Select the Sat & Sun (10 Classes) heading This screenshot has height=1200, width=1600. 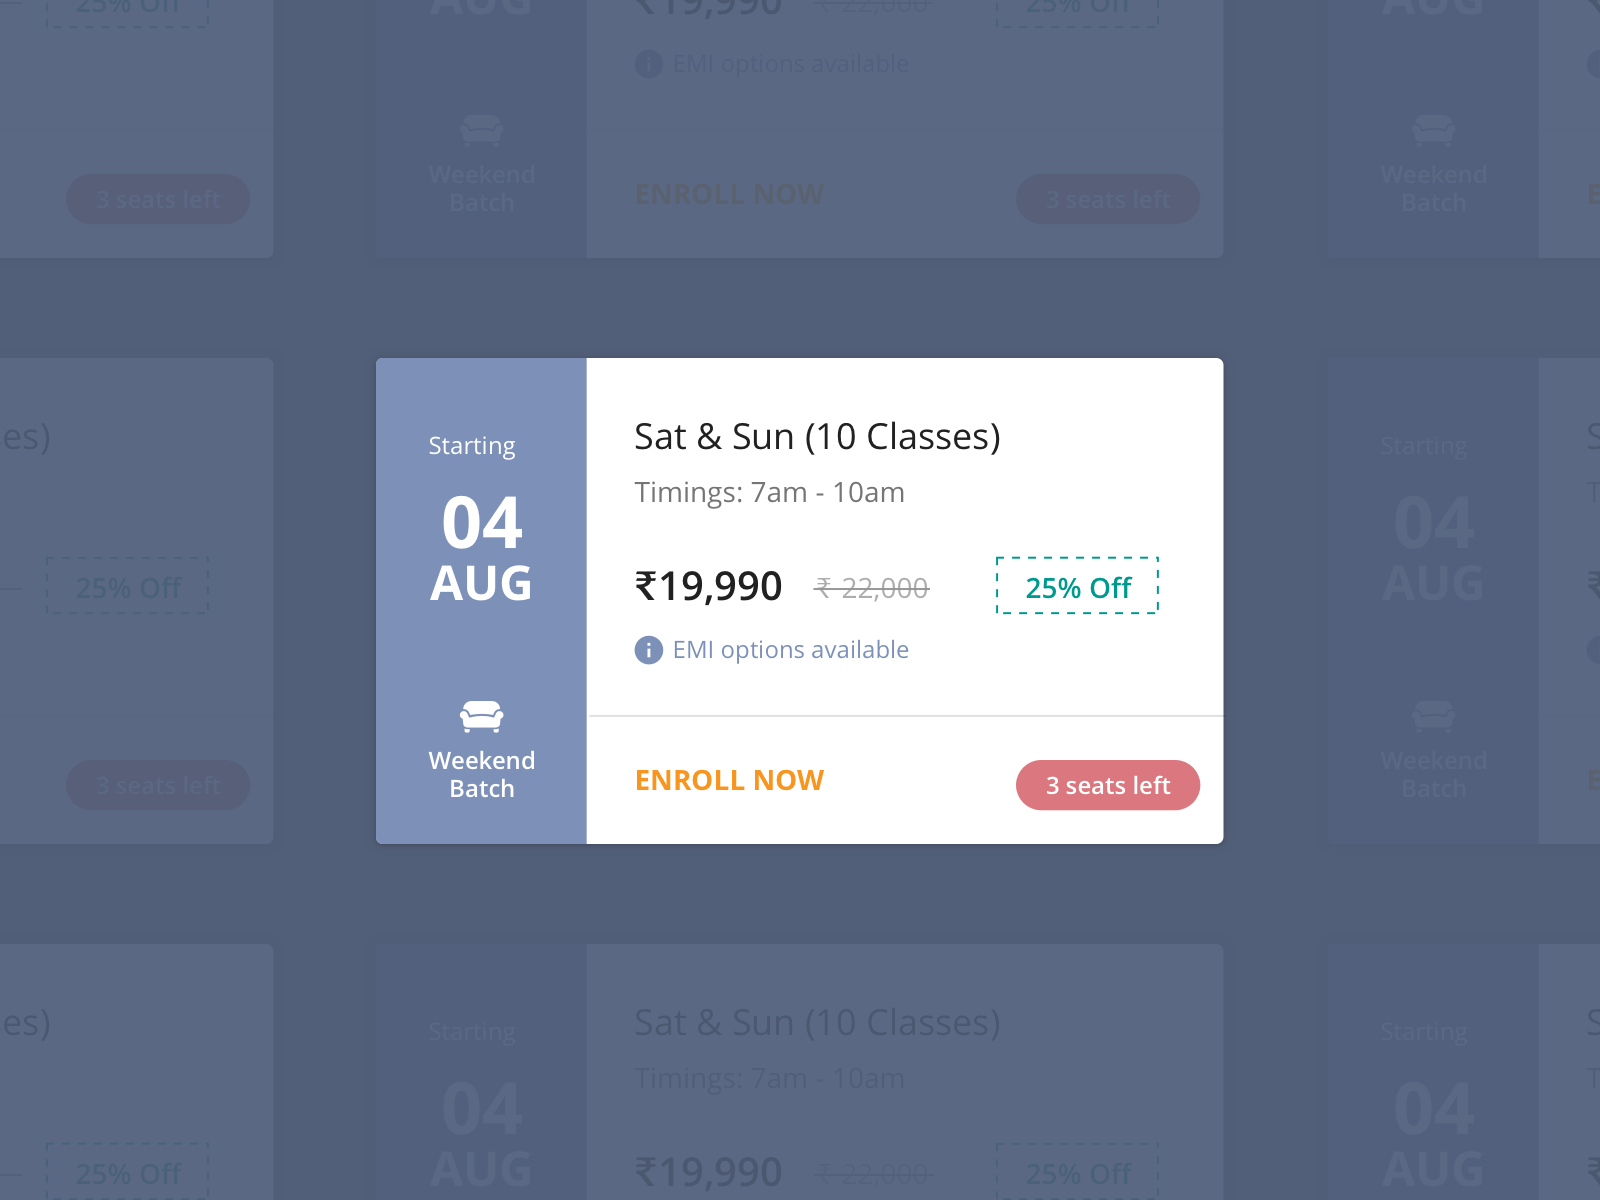818,435
